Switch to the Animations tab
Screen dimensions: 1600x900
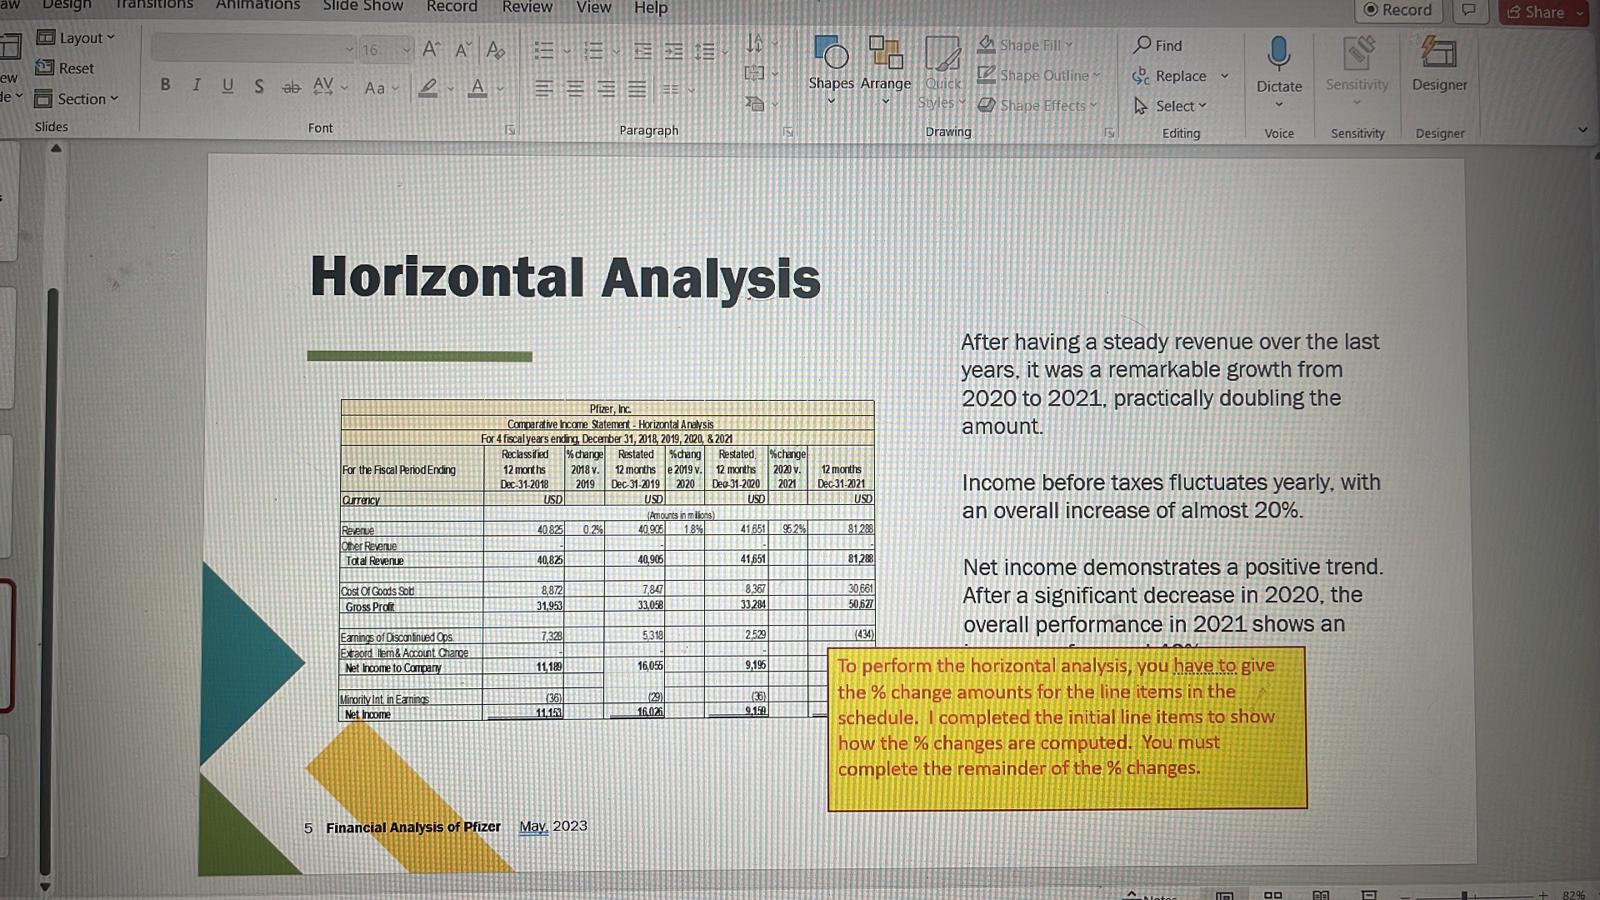(257, 6)
